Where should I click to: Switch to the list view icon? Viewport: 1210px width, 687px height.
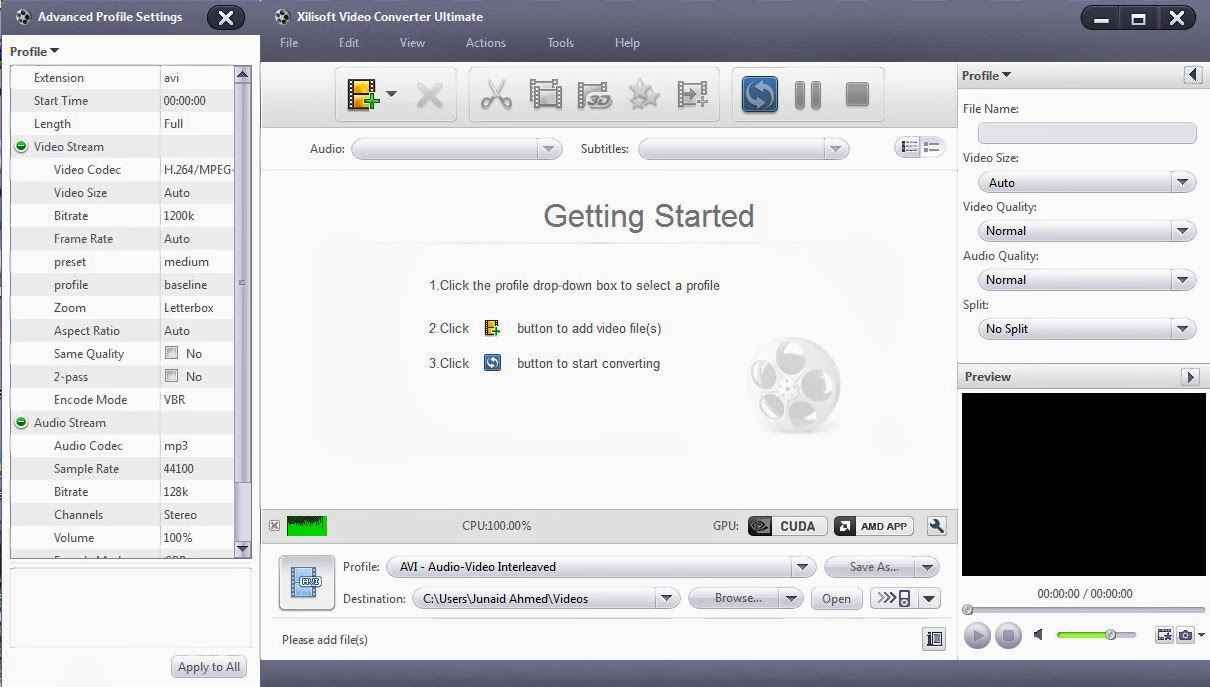[909, 148]
